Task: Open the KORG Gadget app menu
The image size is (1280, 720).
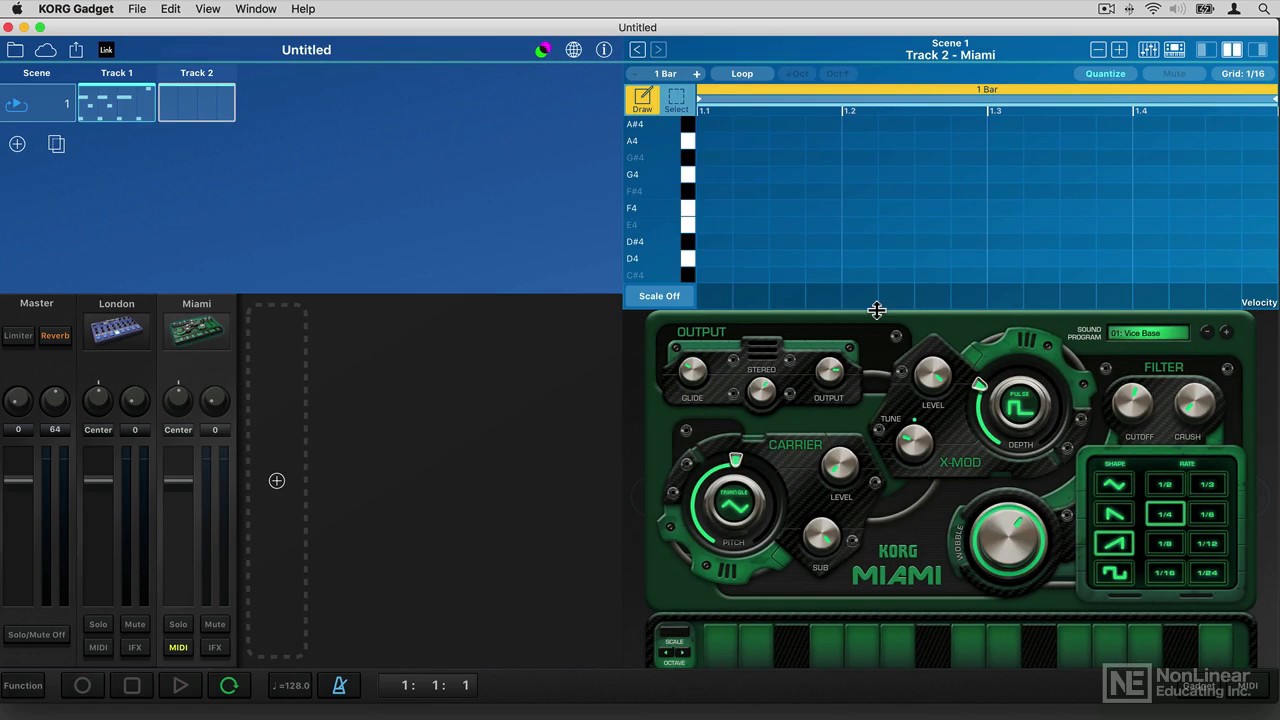Action: pos(76,9)
